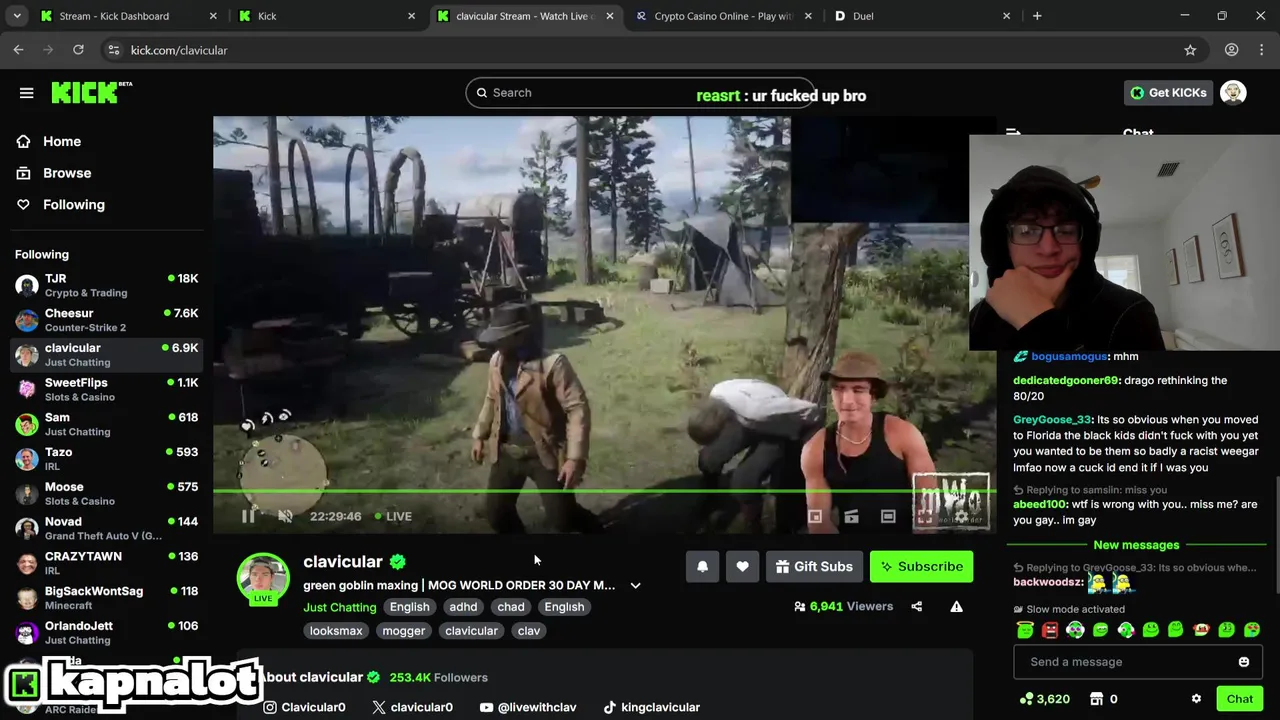Open KICKs balance 3,620
The image size is (1280, 720).
click(1044, 699)
